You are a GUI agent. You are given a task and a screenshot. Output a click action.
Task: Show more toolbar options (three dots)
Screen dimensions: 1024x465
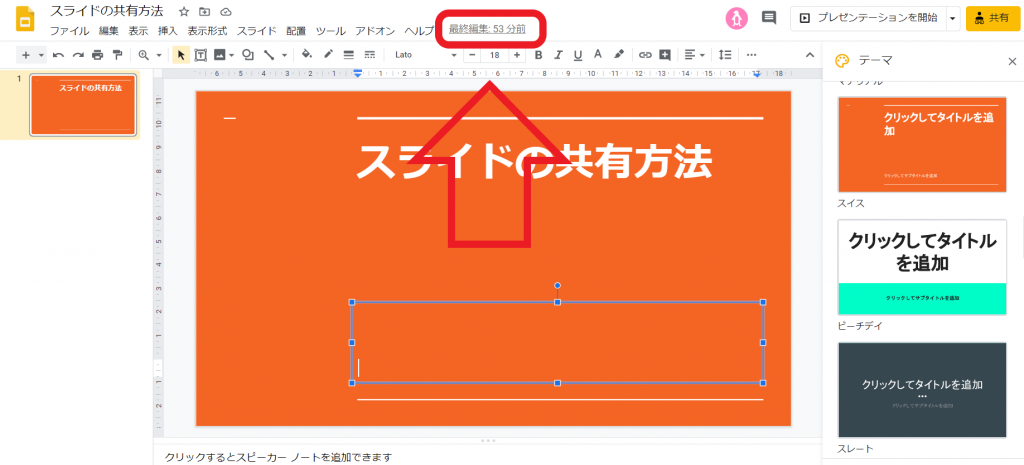pyautogui.click(x=751, y=55)
